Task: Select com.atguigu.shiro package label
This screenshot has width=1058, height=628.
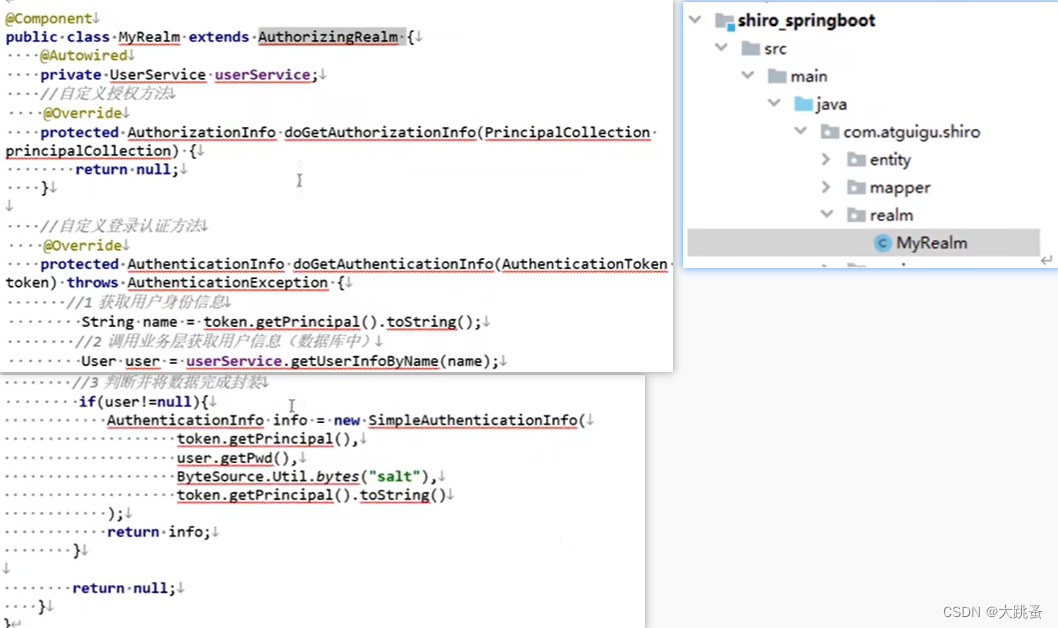Action: [912, 132]
